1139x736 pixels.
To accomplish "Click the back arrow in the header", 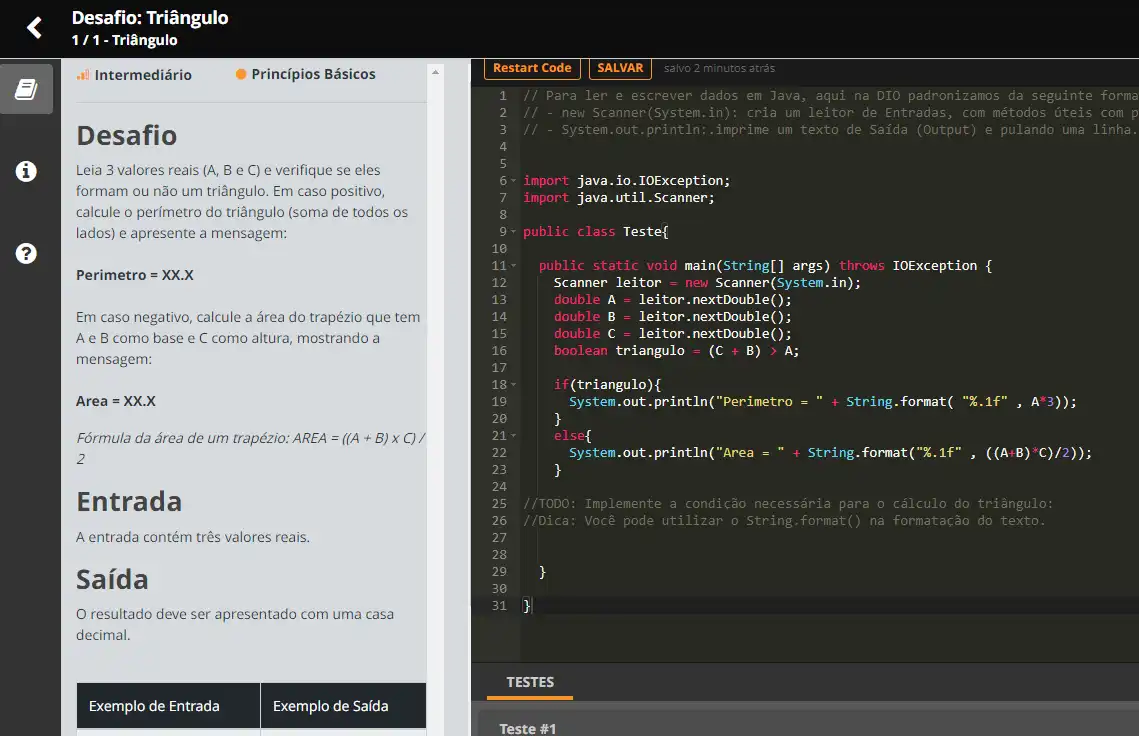I will pyautogui.click(x=34, y=28).
